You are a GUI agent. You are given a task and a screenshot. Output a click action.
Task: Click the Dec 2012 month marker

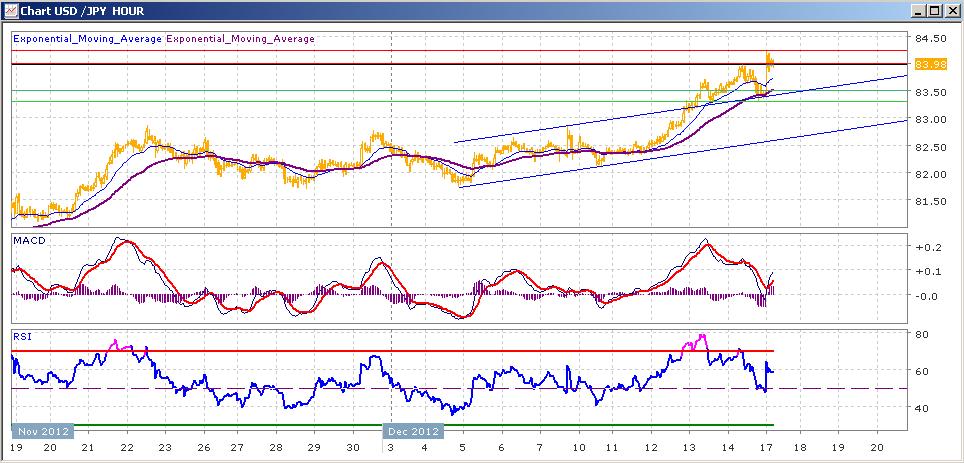pos(413,430)
